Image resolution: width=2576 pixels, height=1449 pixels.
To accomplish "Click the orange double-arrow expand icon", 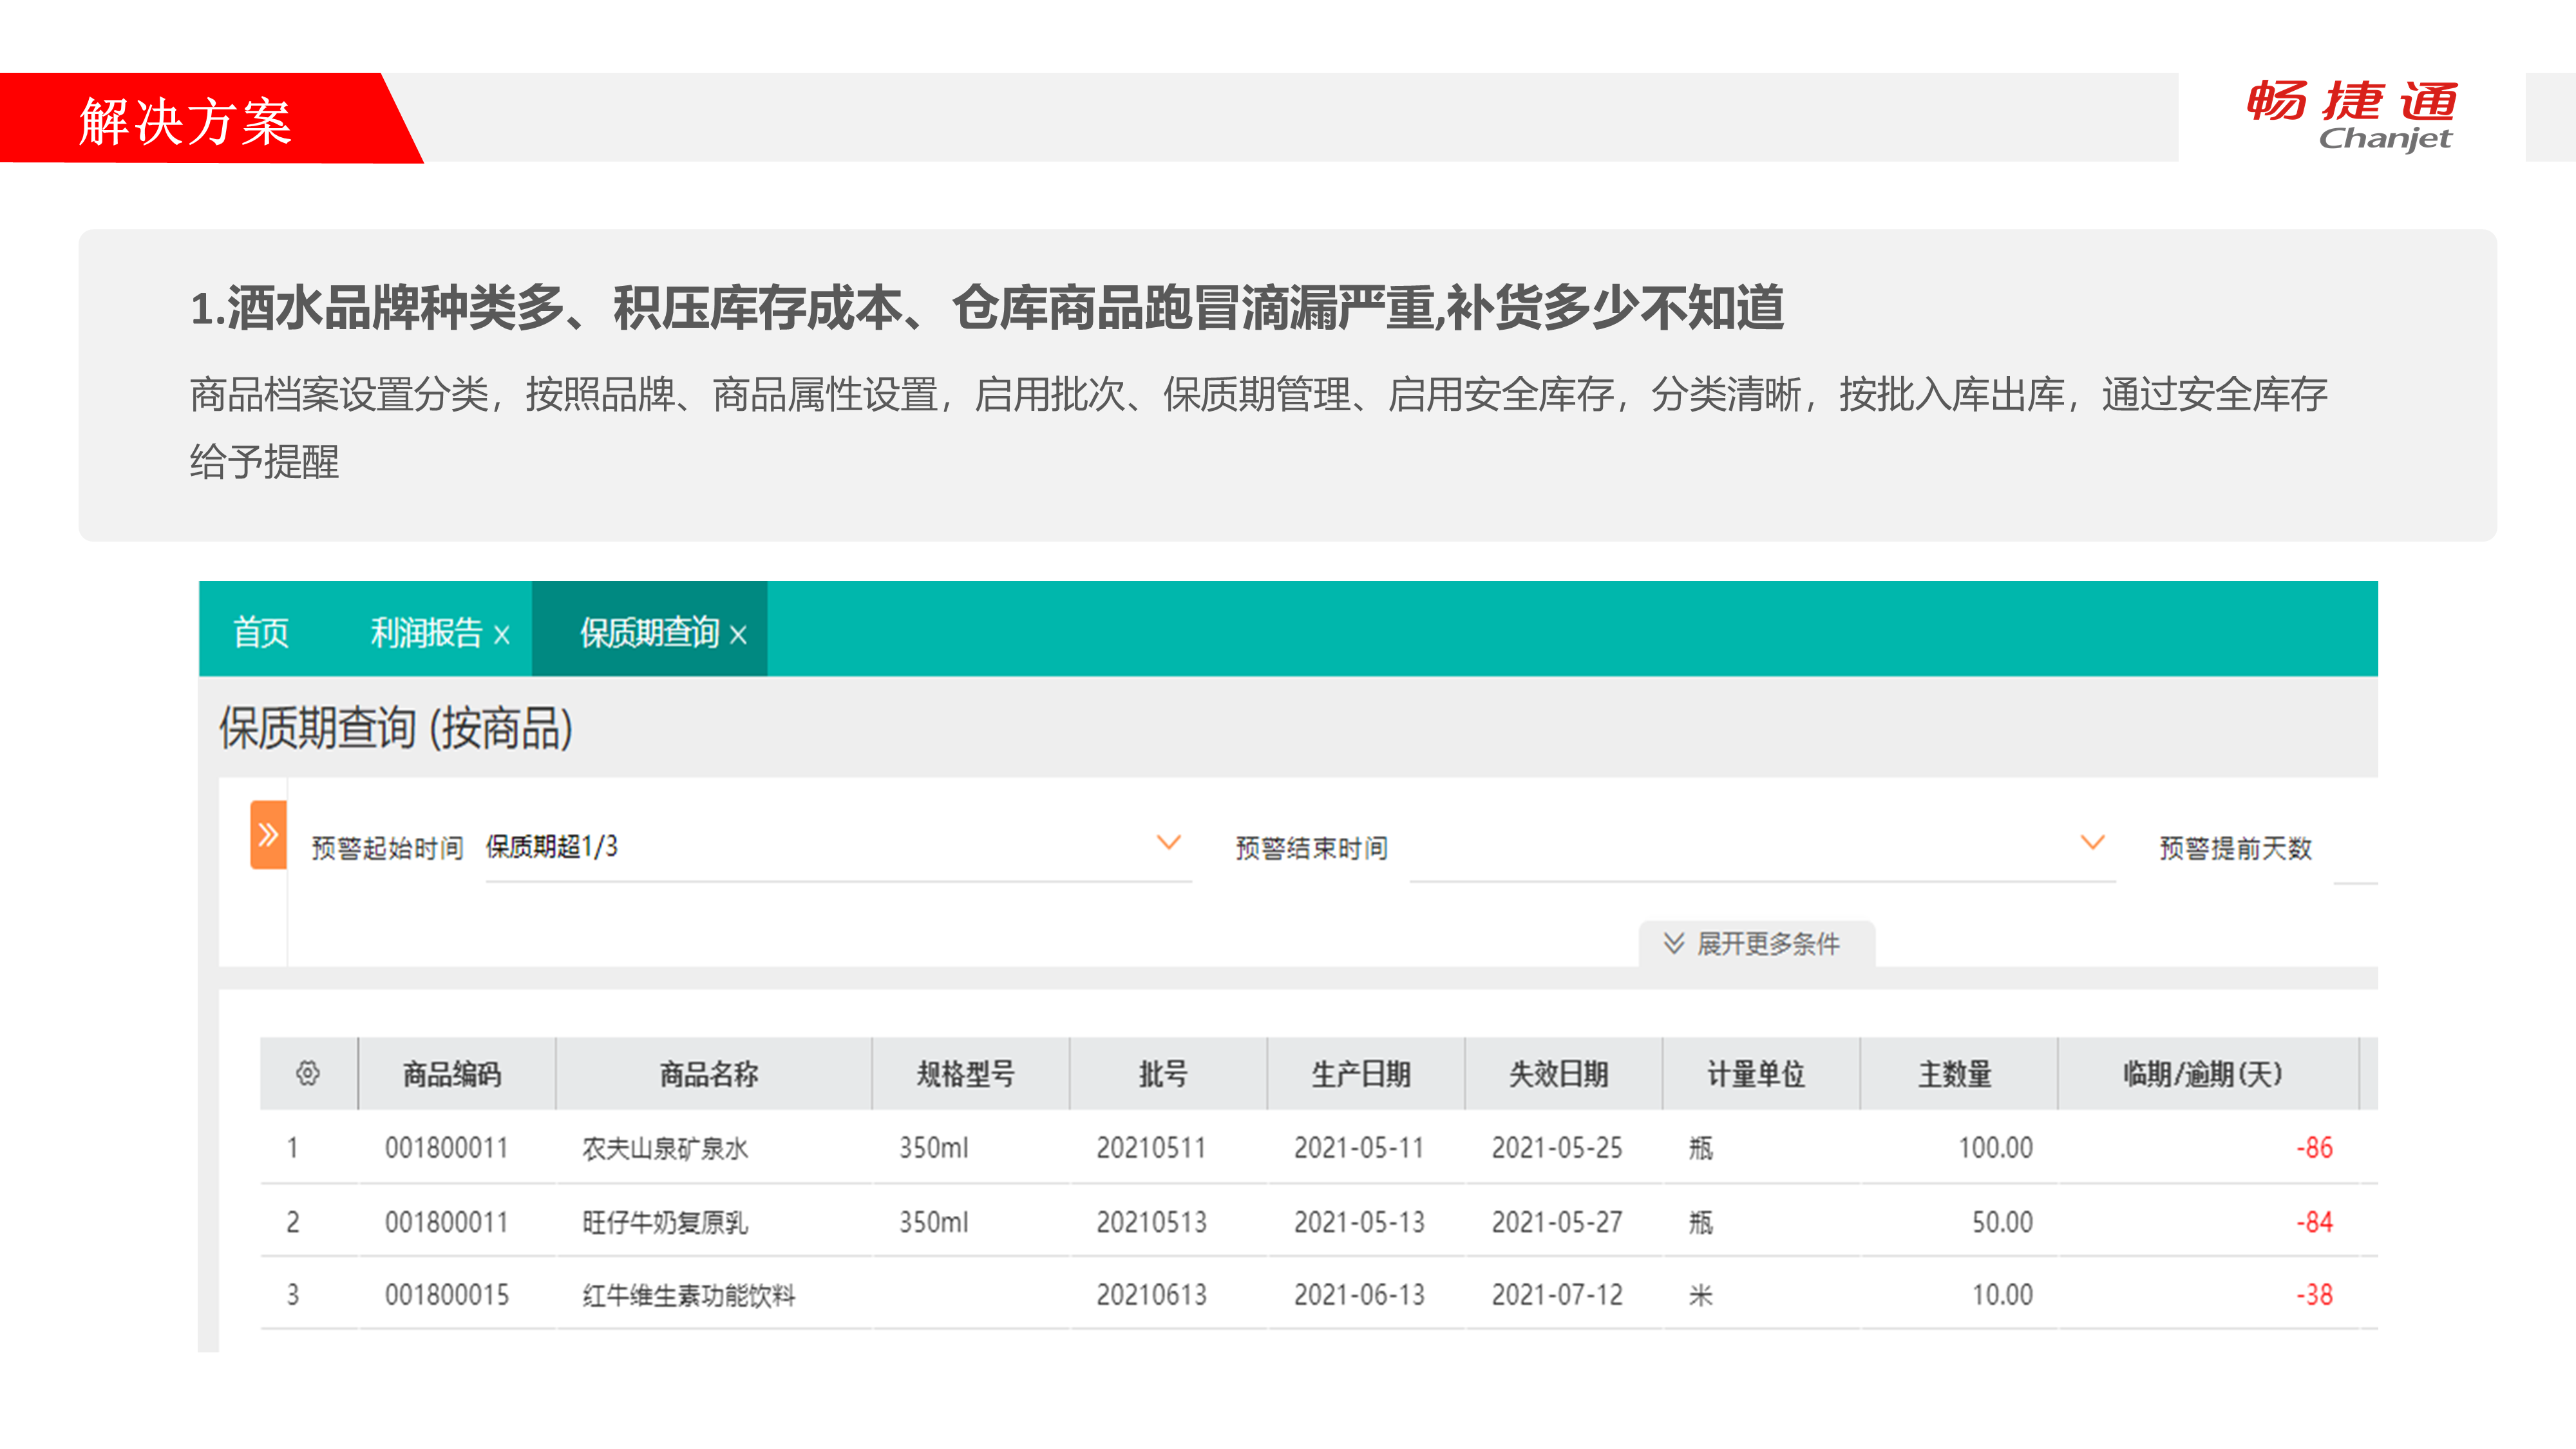I will pyautogui.click(x=268, y=835).
